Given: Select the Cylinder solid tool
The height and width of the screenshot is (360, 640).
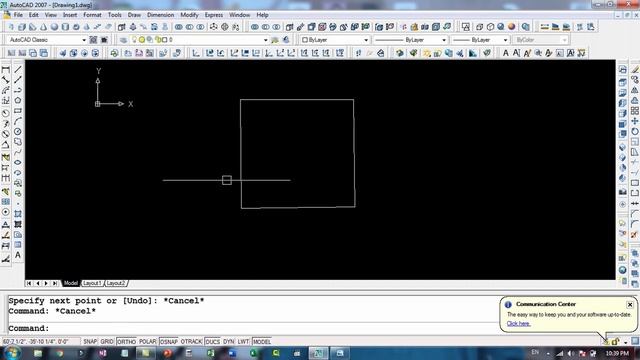Looking at the screenshot, I should 65,27.
